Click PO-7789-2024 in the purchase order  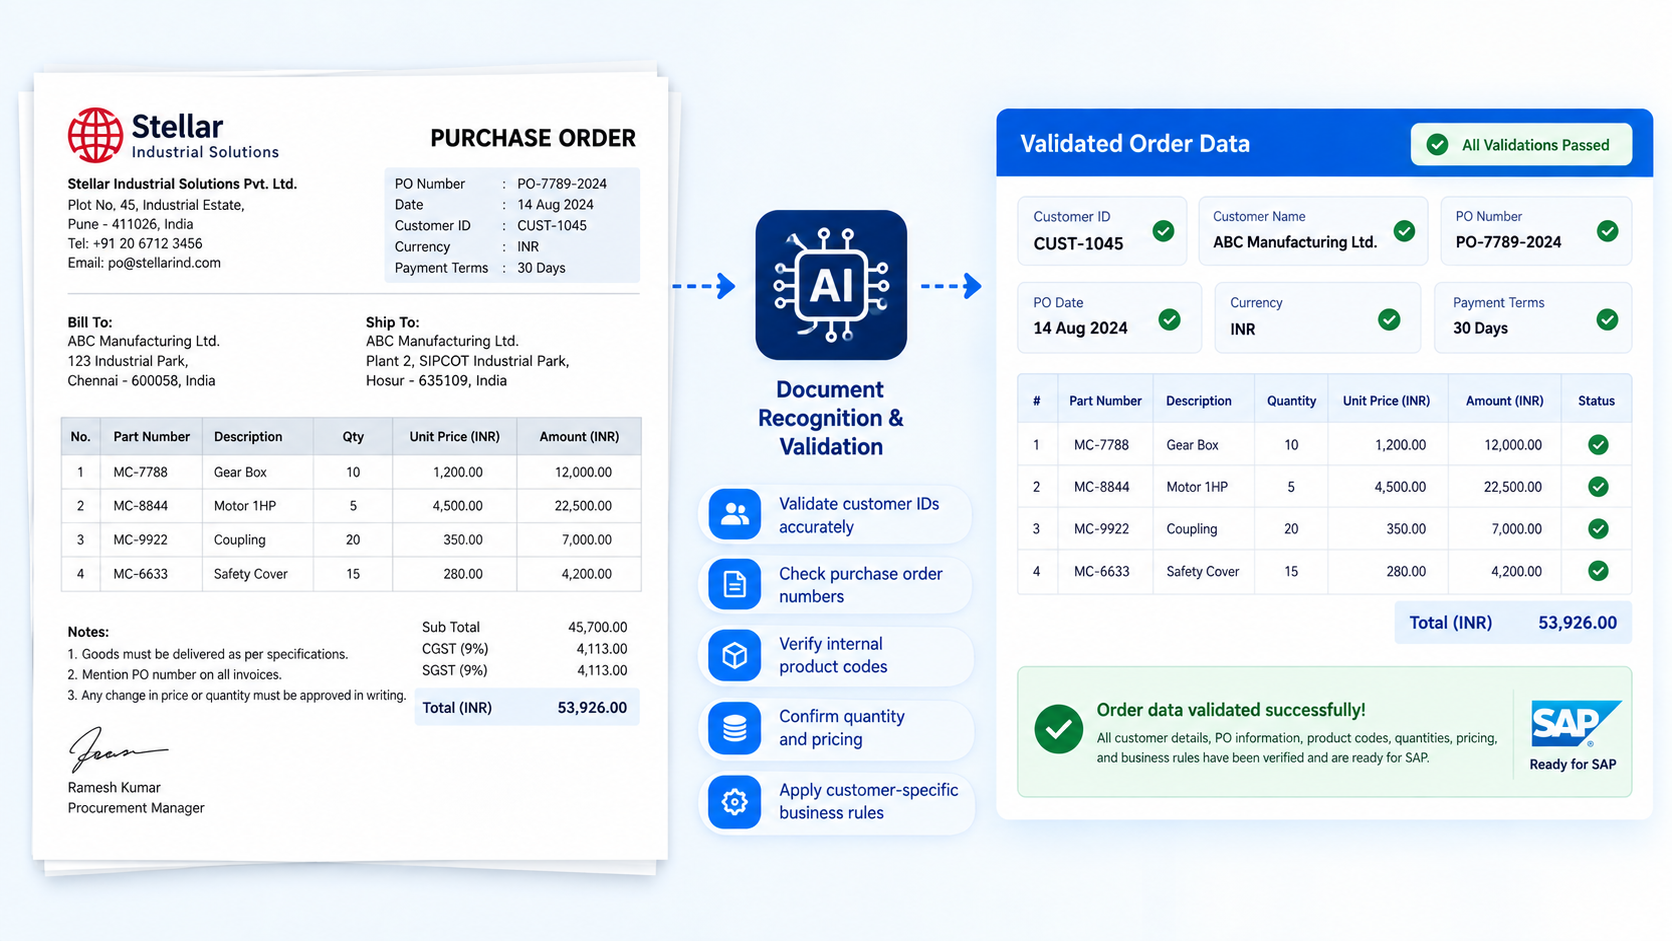point(562,184)
